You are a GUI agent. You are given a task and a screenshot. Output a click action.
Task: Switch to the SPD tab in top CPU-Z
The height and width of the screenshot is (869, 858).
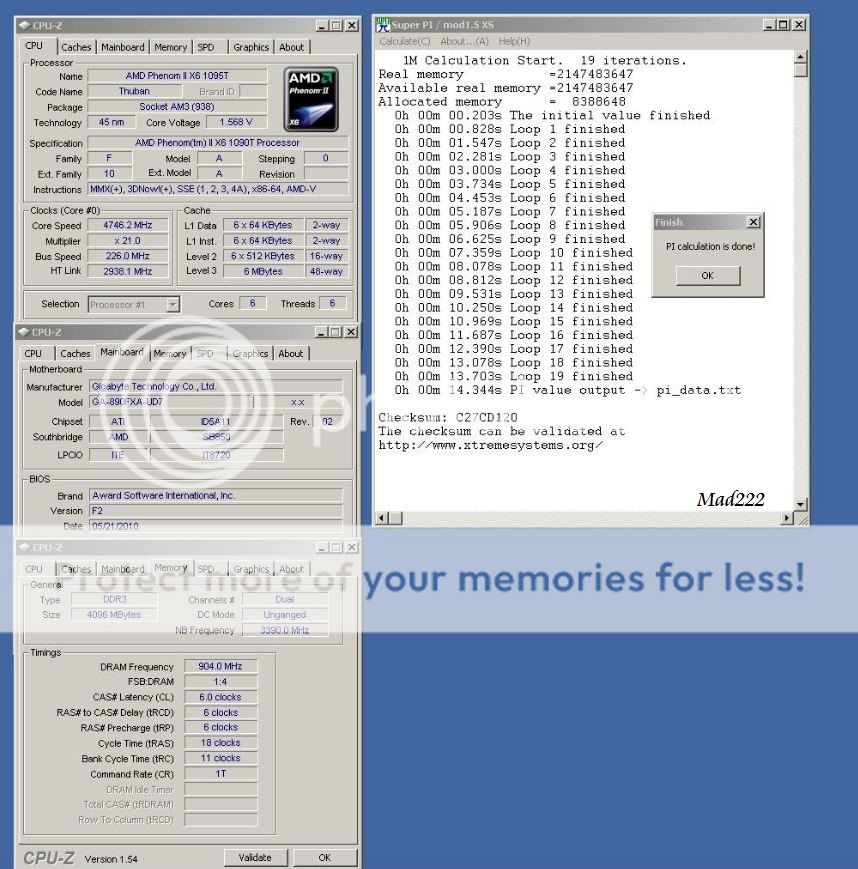[205, 47]
